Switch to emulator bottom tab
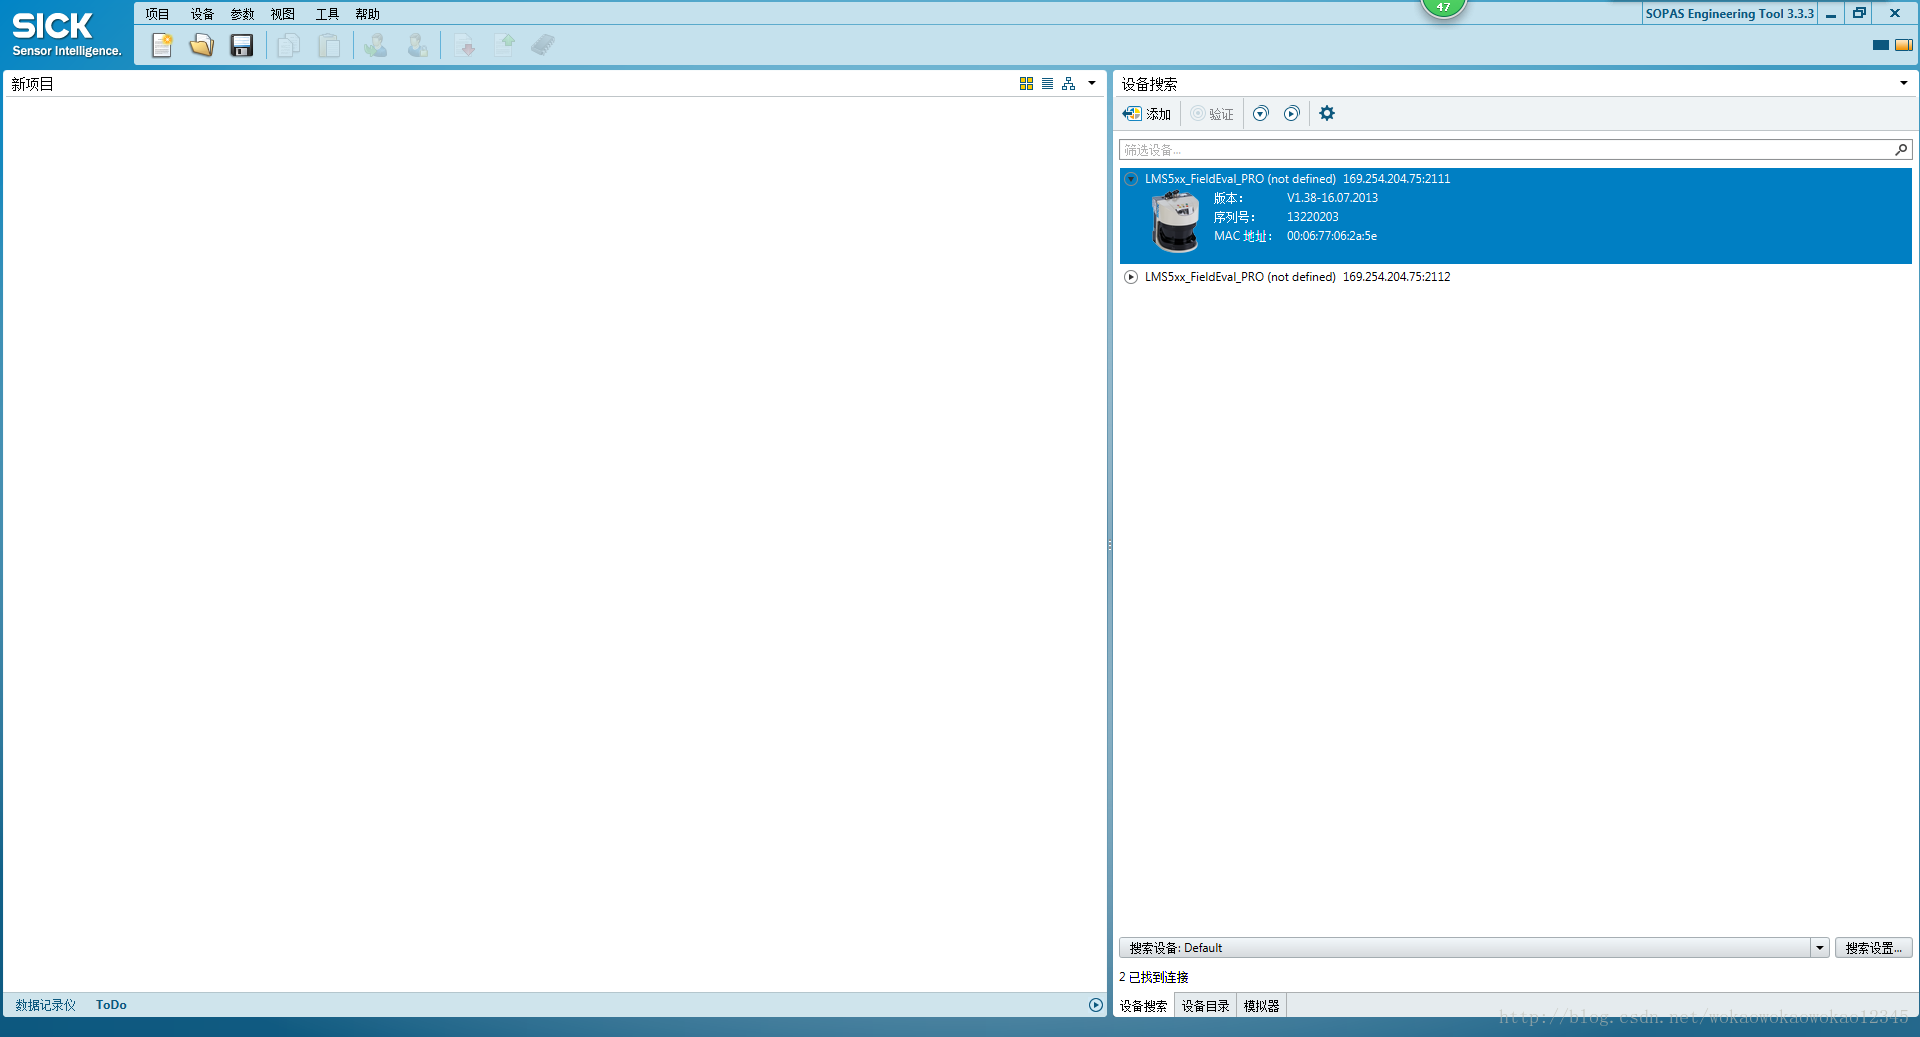1920x1037 pixels. pos(1262,1006)
